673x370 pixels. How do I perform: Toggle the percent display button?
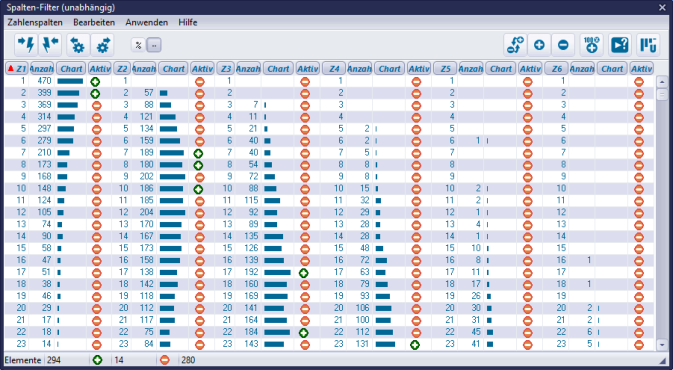point(138,45)
